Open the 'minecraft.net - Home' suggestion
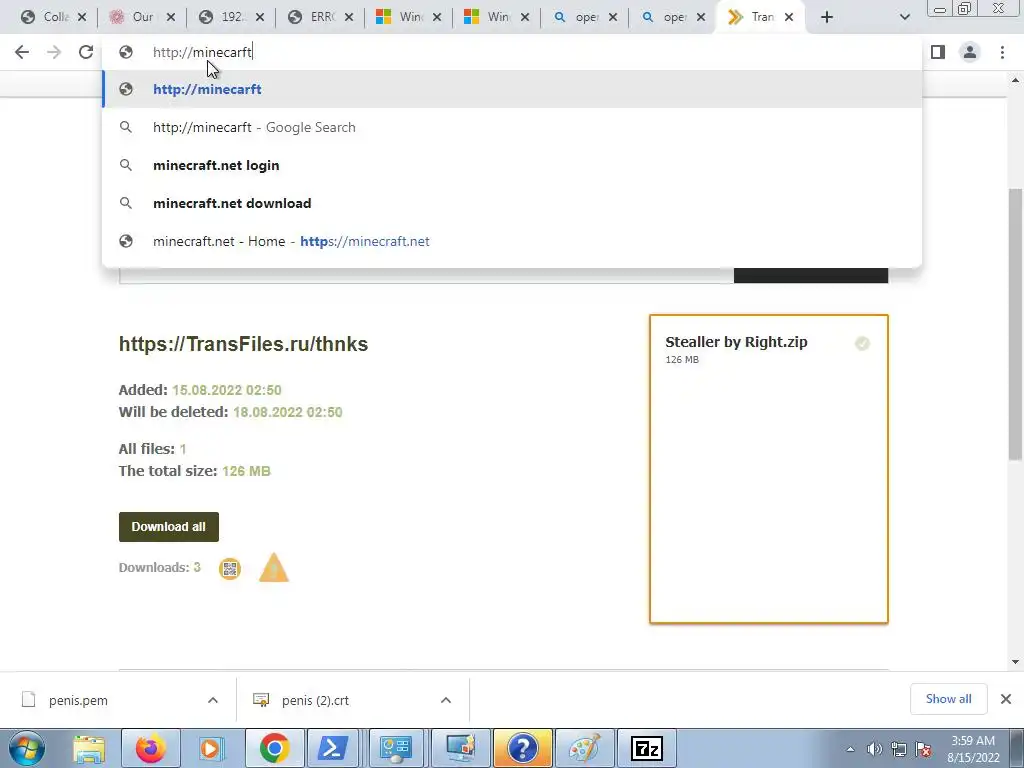Screen dimensions: 1024x768 click(512, 241)
